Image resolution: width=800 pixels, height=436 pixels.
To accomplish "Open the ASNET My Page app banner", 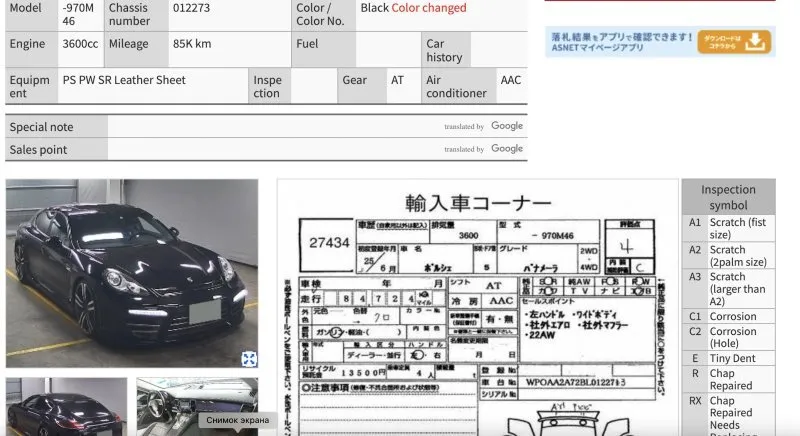I will 622,41.
